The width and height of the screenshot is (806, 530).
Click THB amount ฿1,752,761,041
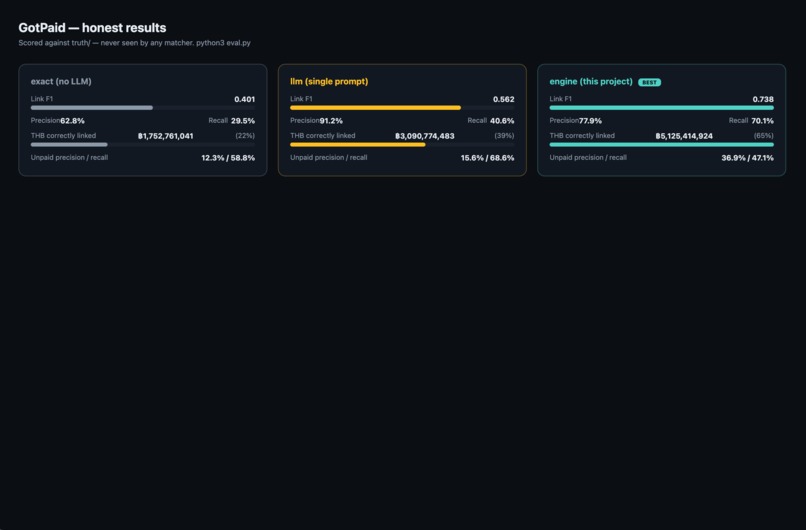tap(166, 136)
